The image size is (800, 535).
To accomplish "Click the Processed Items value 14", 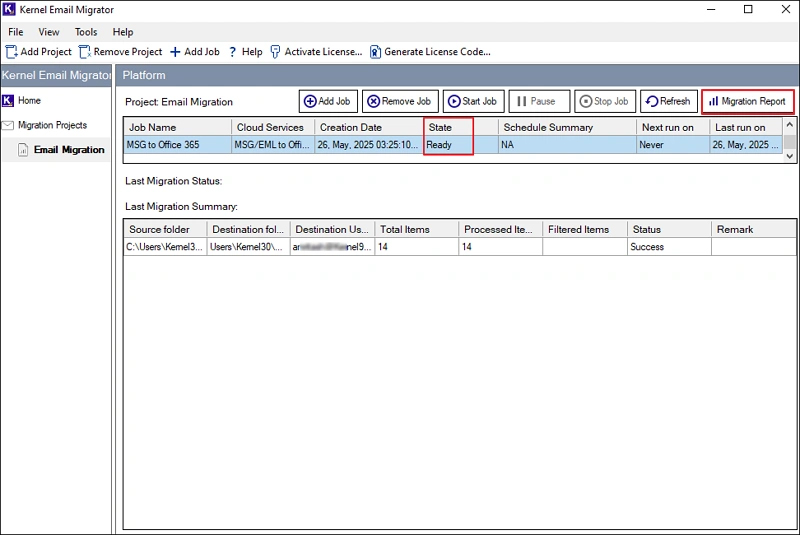I will (x=501, y=247).
